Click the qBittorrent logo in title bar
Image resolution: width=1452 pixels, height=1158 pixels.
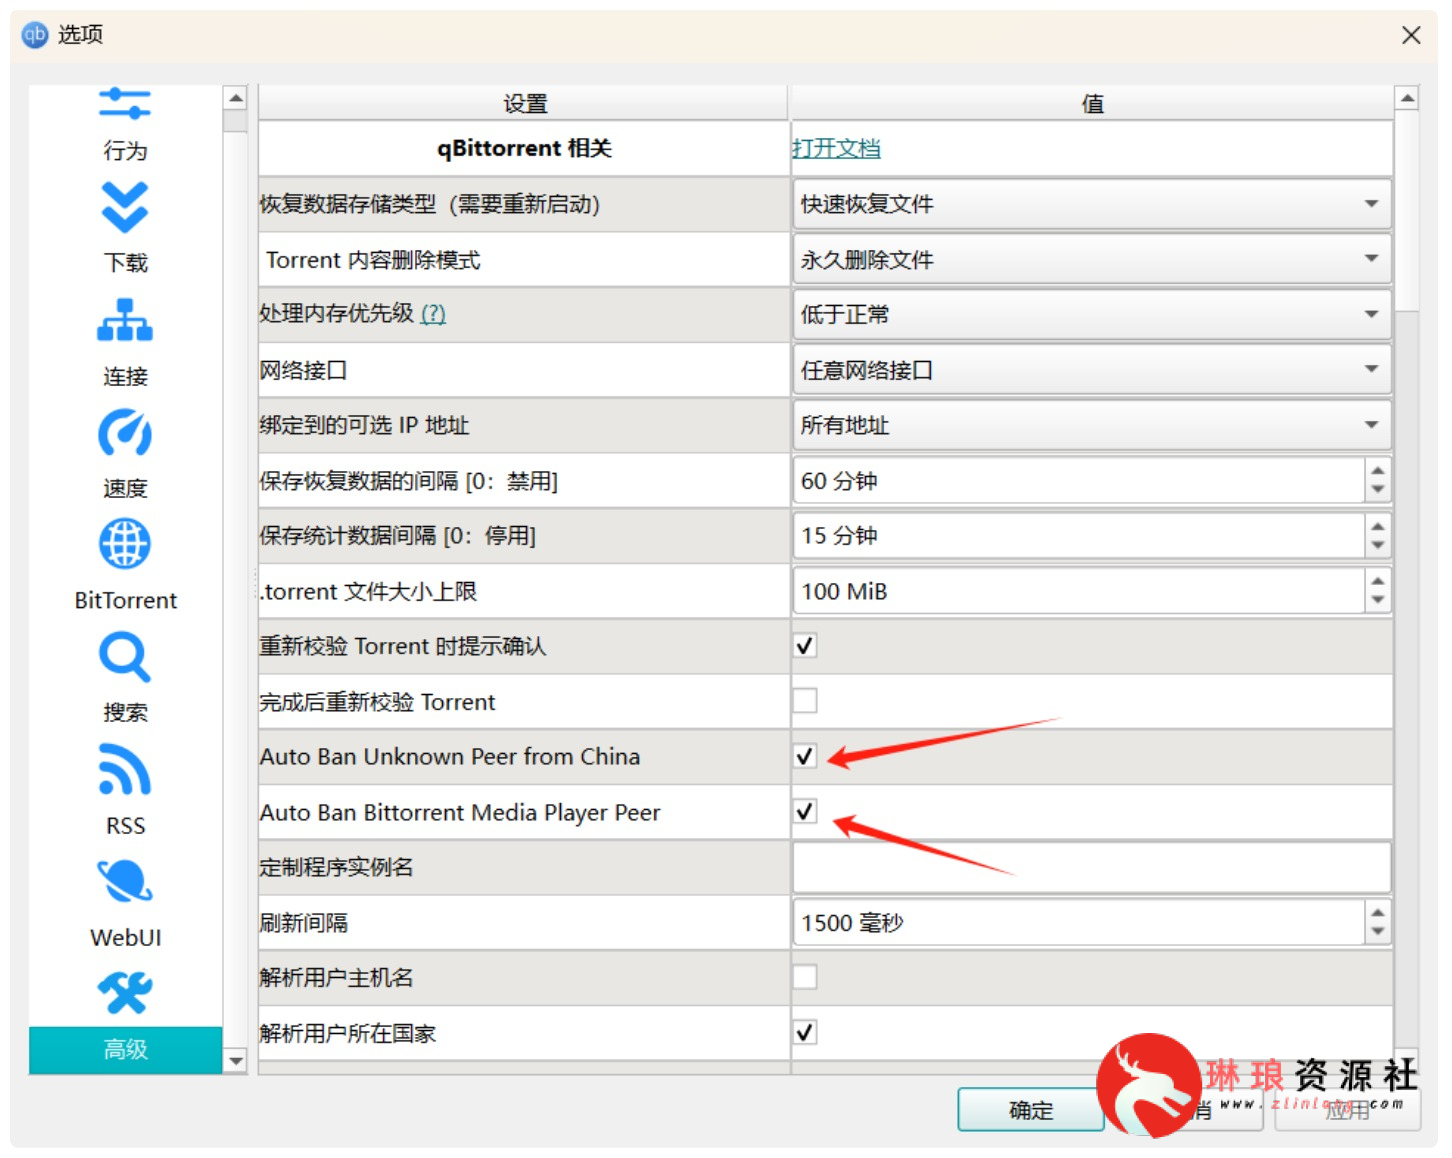(35, 35)
